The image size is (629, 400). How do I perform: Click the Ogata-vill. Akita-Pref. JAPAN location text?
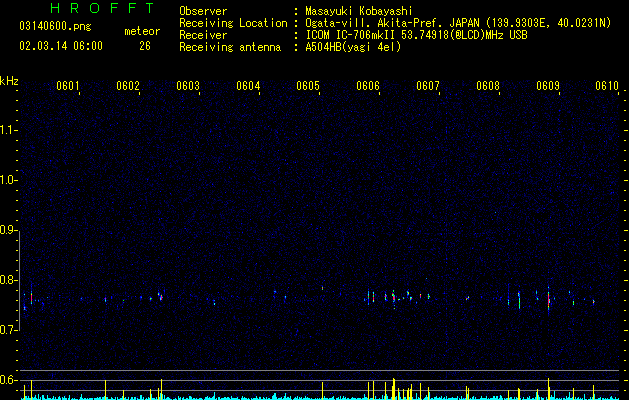(x=458, y=23)
